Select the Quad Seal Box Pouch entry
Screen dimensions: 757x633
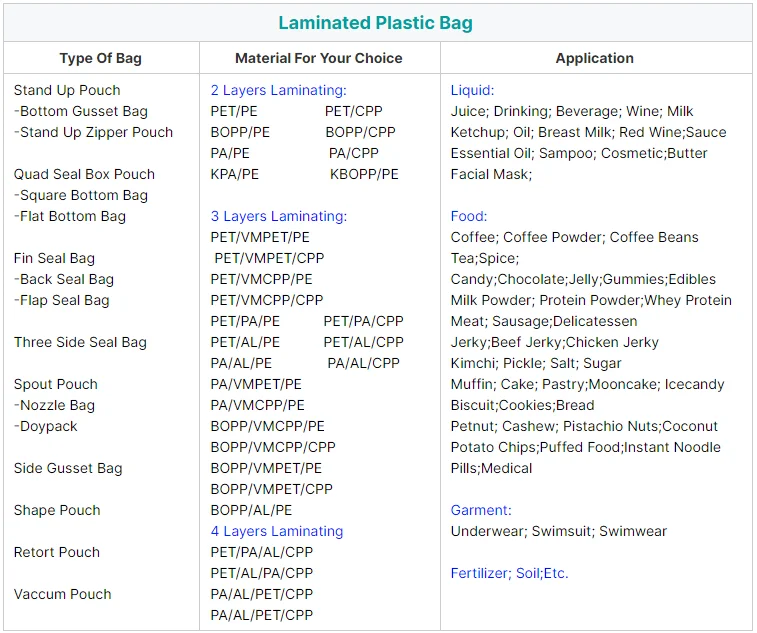coord(84,174)
